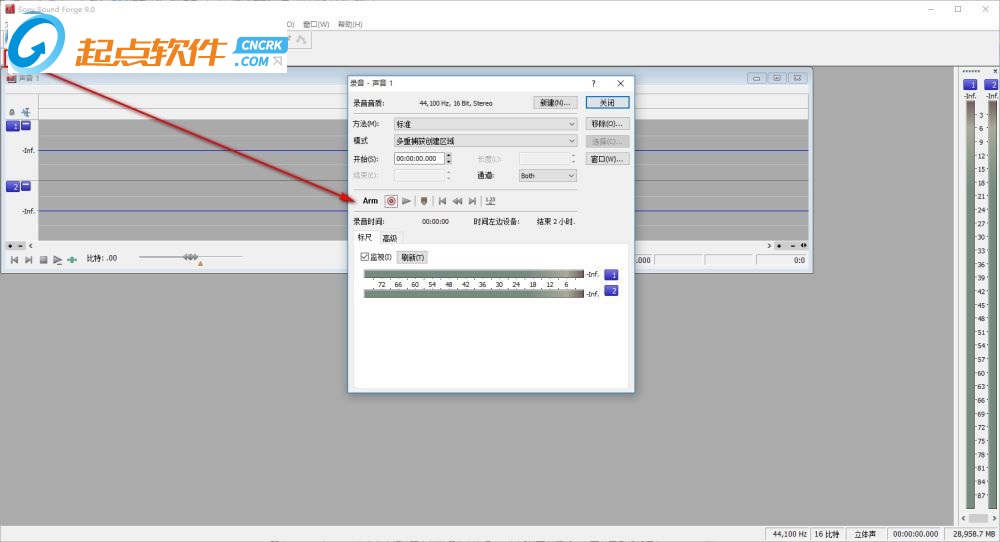Click Go to Start in the record dialog transport
1000x542 pixels.
(442, 201)
